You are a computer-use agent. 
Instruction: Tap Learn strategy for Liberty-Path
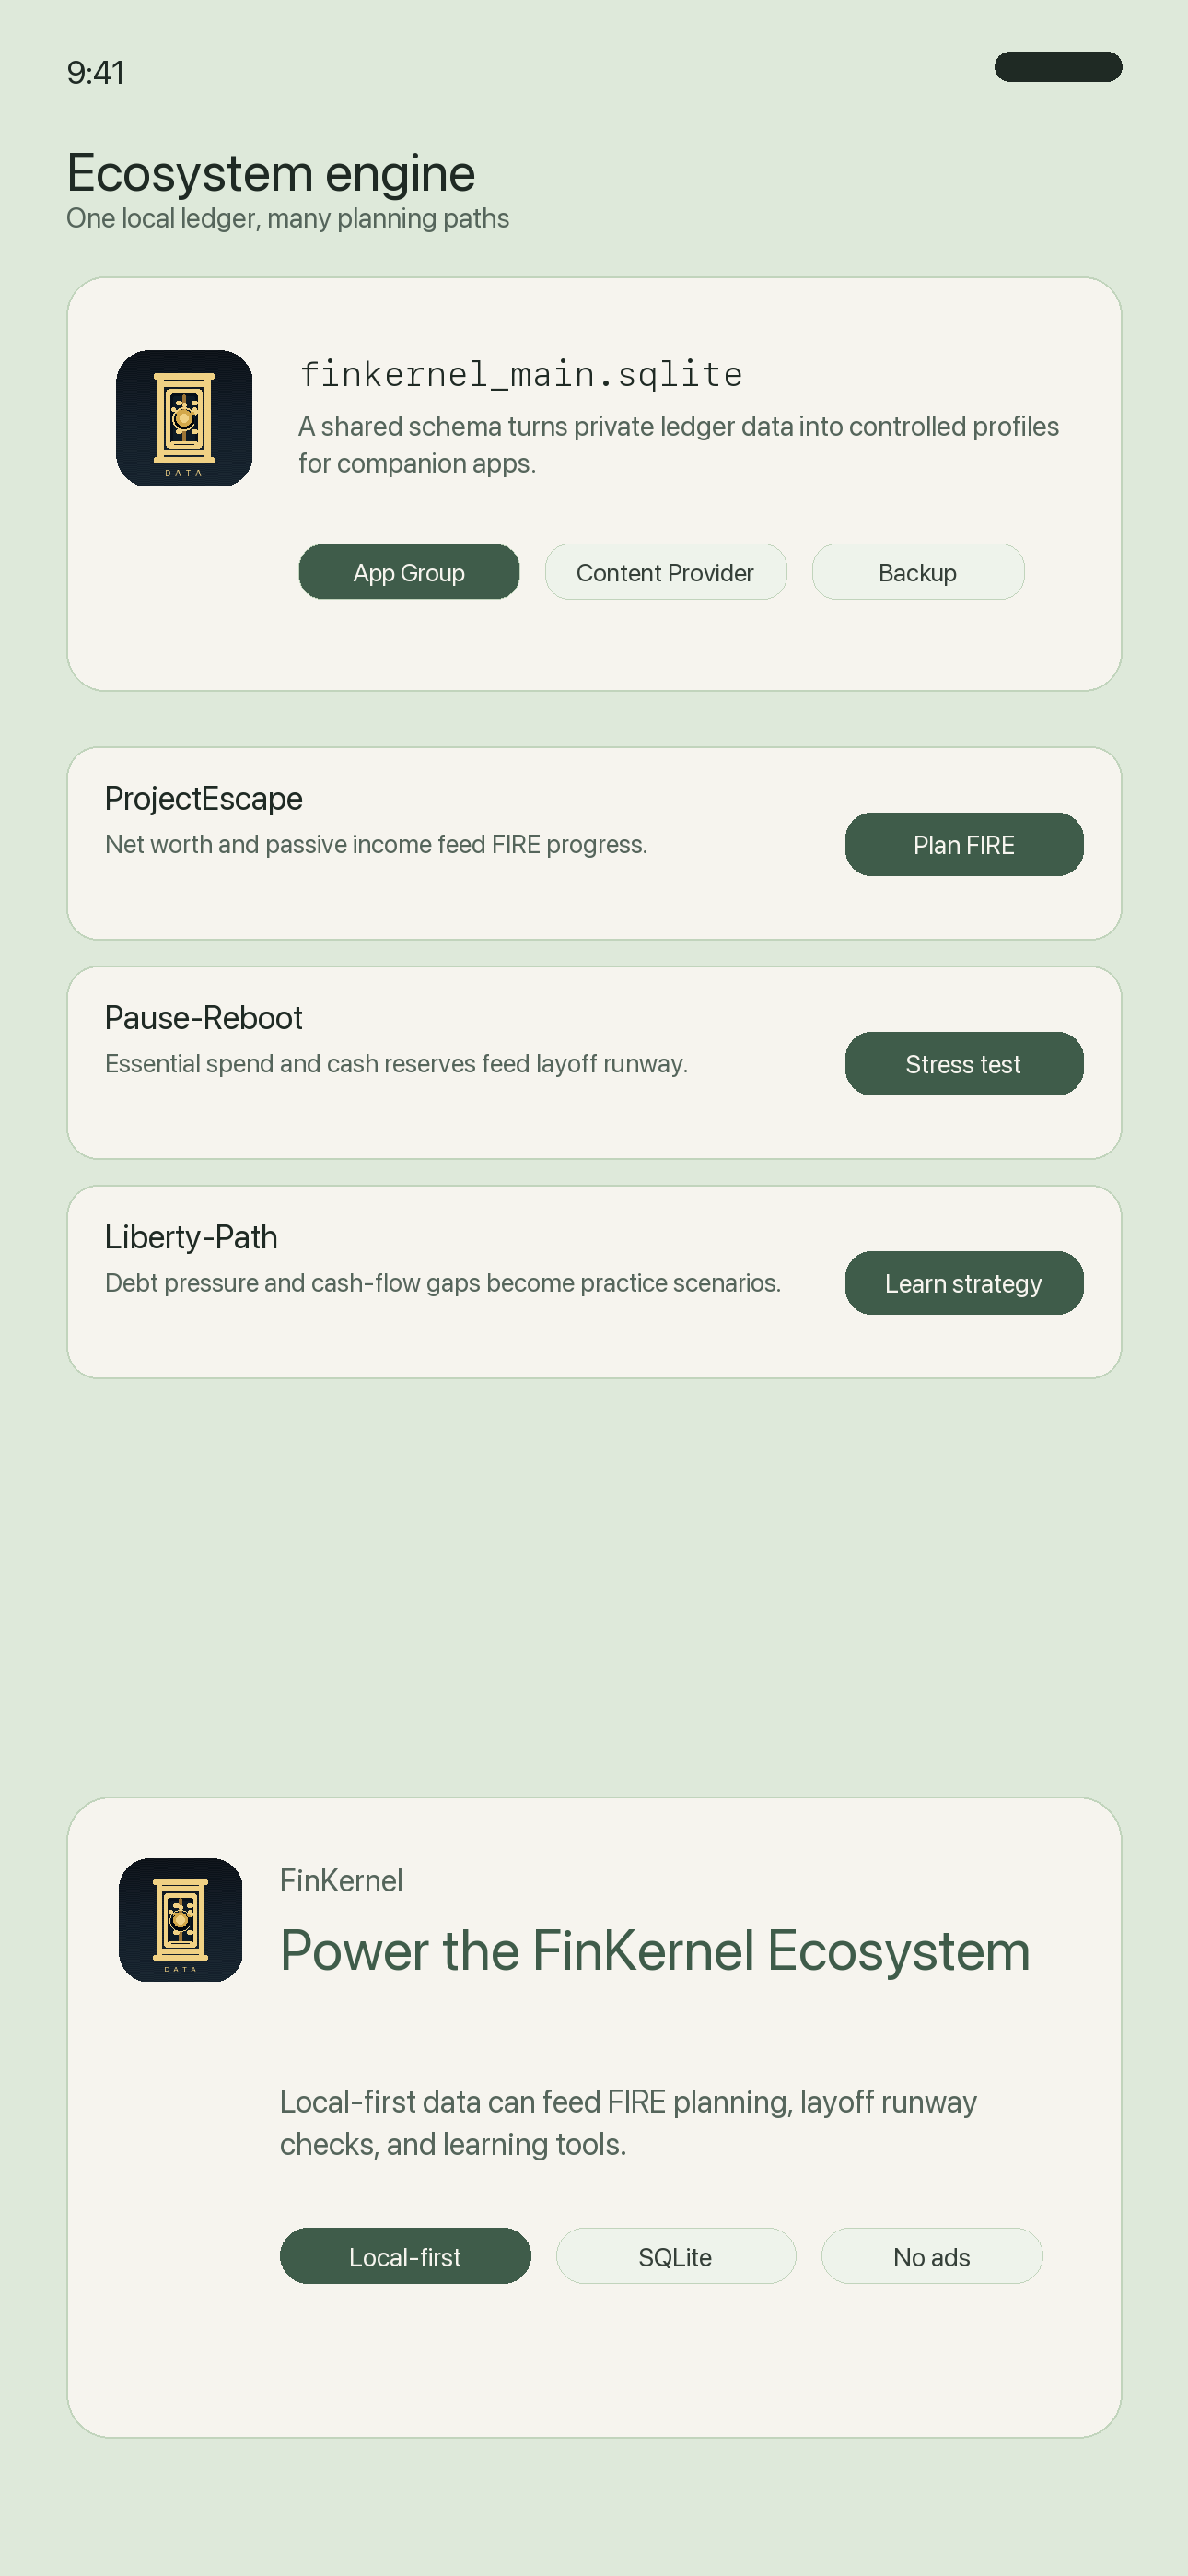[964, 1283]
